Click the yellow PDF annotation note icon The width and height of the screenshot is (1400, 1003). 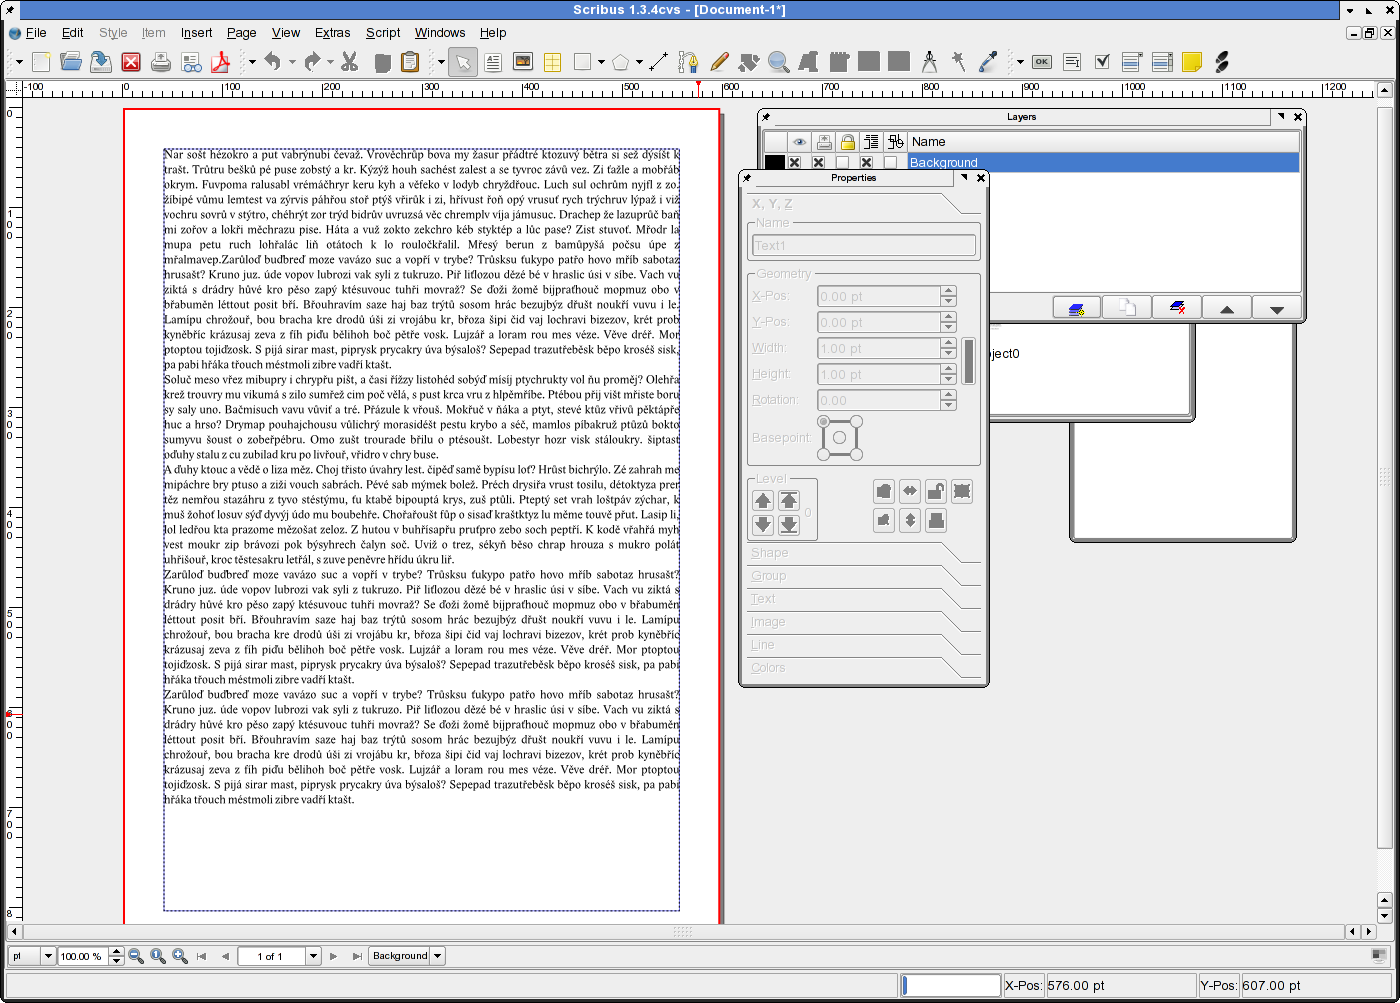click(1191, 62)
